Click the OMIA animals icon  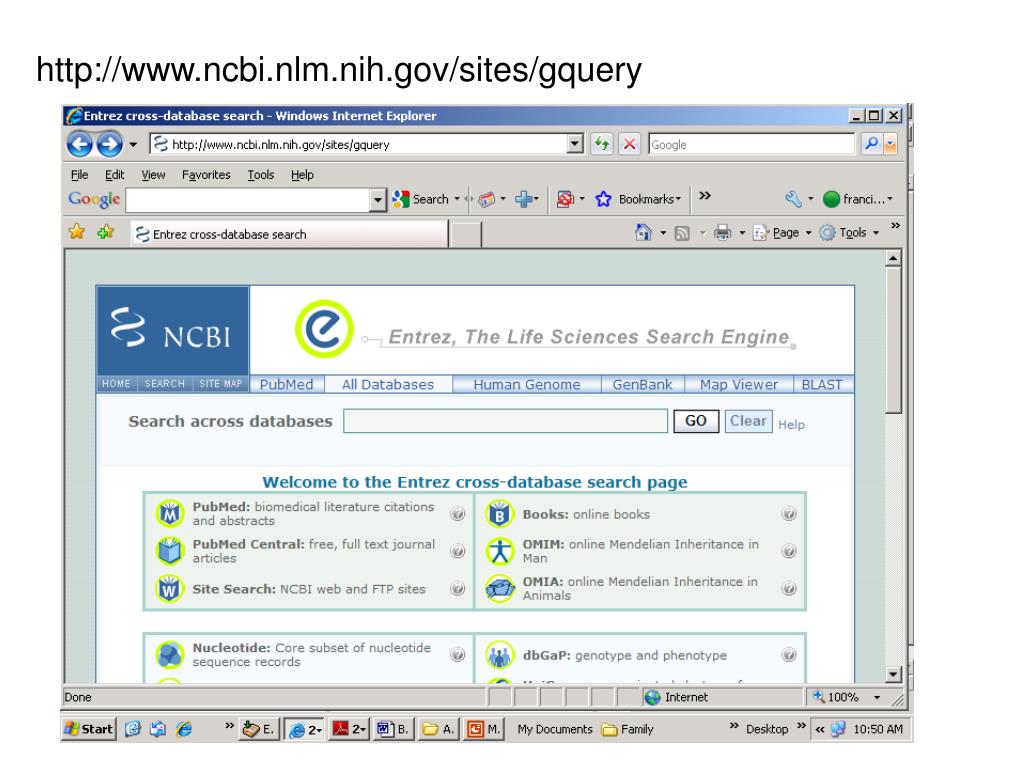500,588
